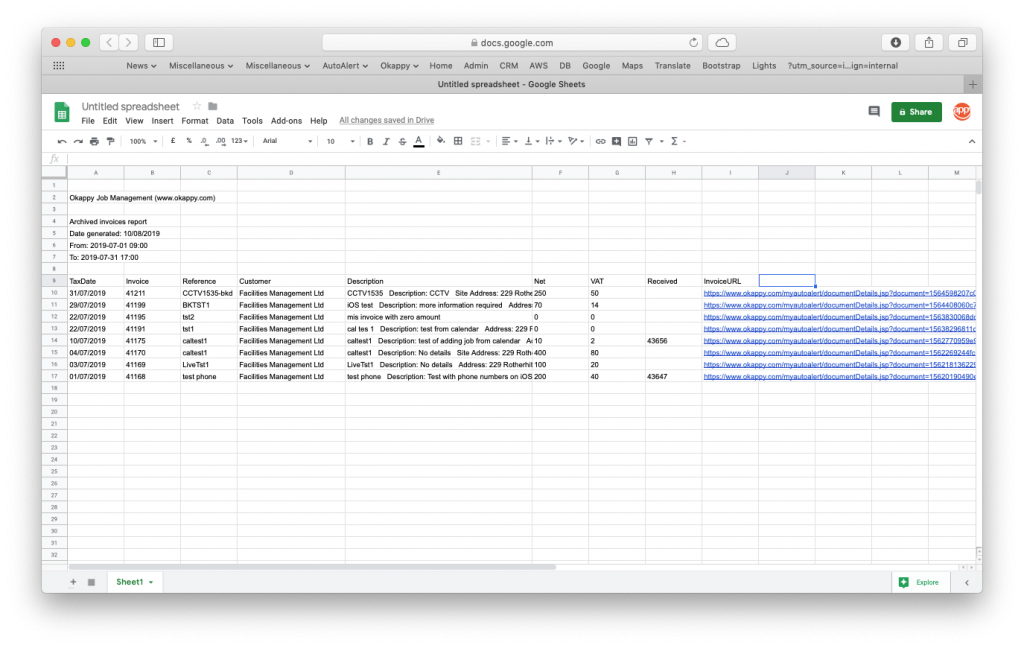Create a filter with the funnel icon

pyautogui.click(x=648, y=141)
